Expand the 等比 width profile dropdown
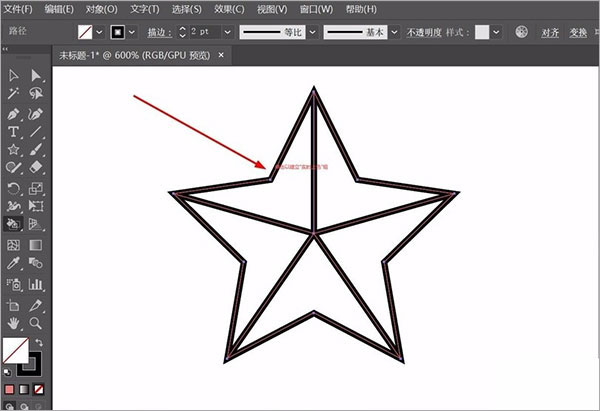The height and width of the screenshot is (411, 600). (x=312, y=32)
